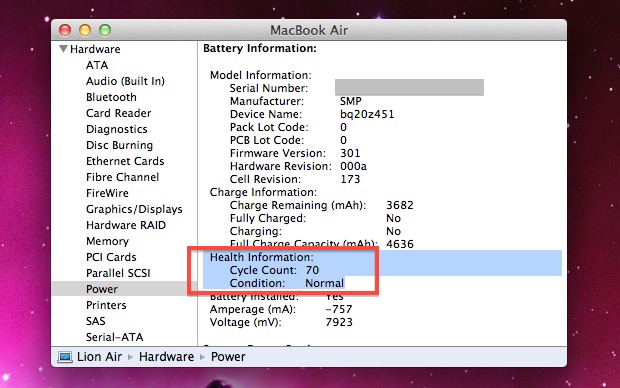Select Audio (Built In) in sidebar
620x388 pixels.
125,81
